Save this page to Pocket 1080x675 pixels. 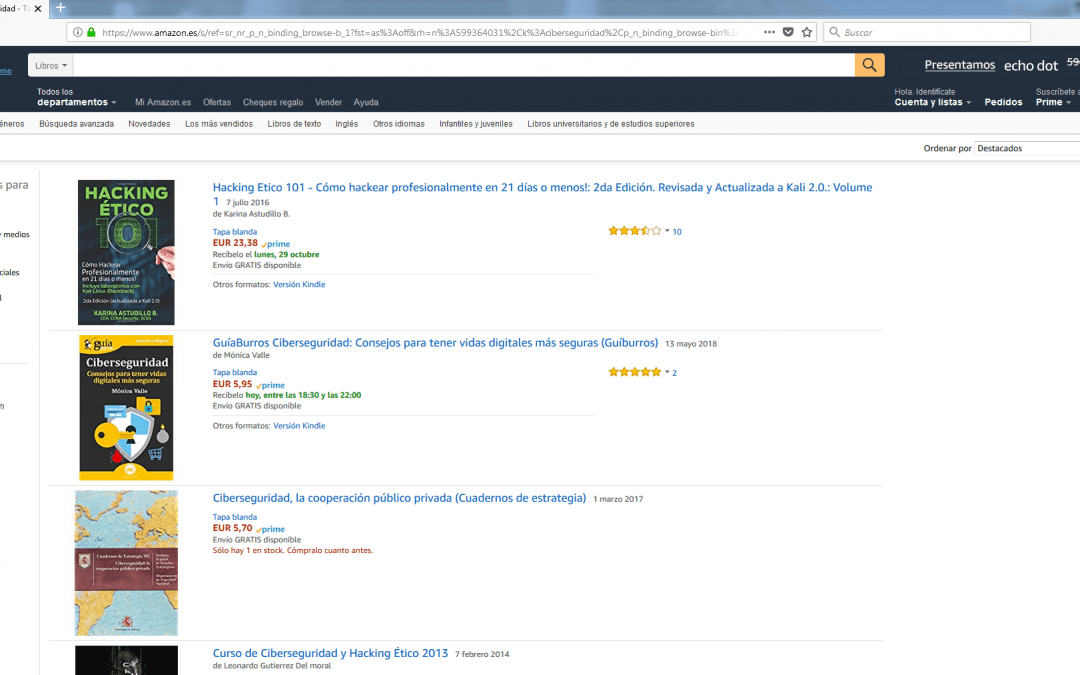[x=787, y=31]
